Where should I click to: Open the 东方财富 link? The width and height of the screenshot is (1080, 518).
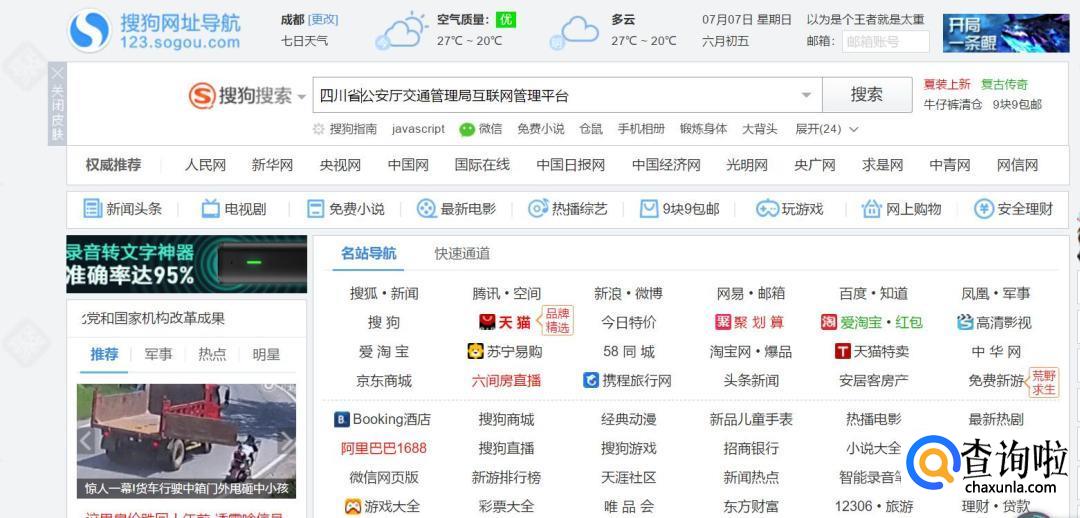(751, 506)
